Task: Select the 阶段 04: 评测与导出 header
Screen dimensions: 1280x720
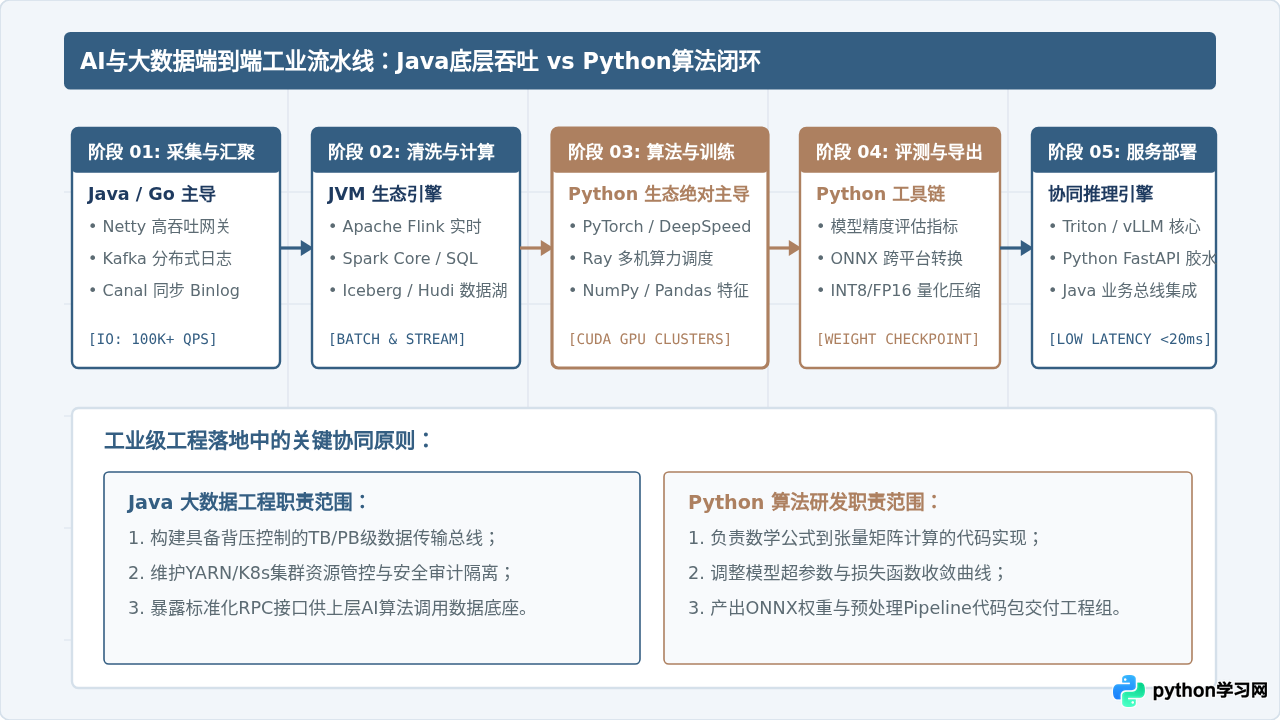Action: tap(900, 150)
